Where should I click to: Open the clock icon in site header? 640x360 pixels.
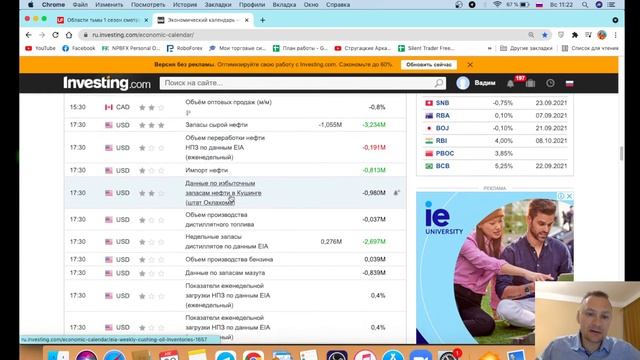[550, 83]
